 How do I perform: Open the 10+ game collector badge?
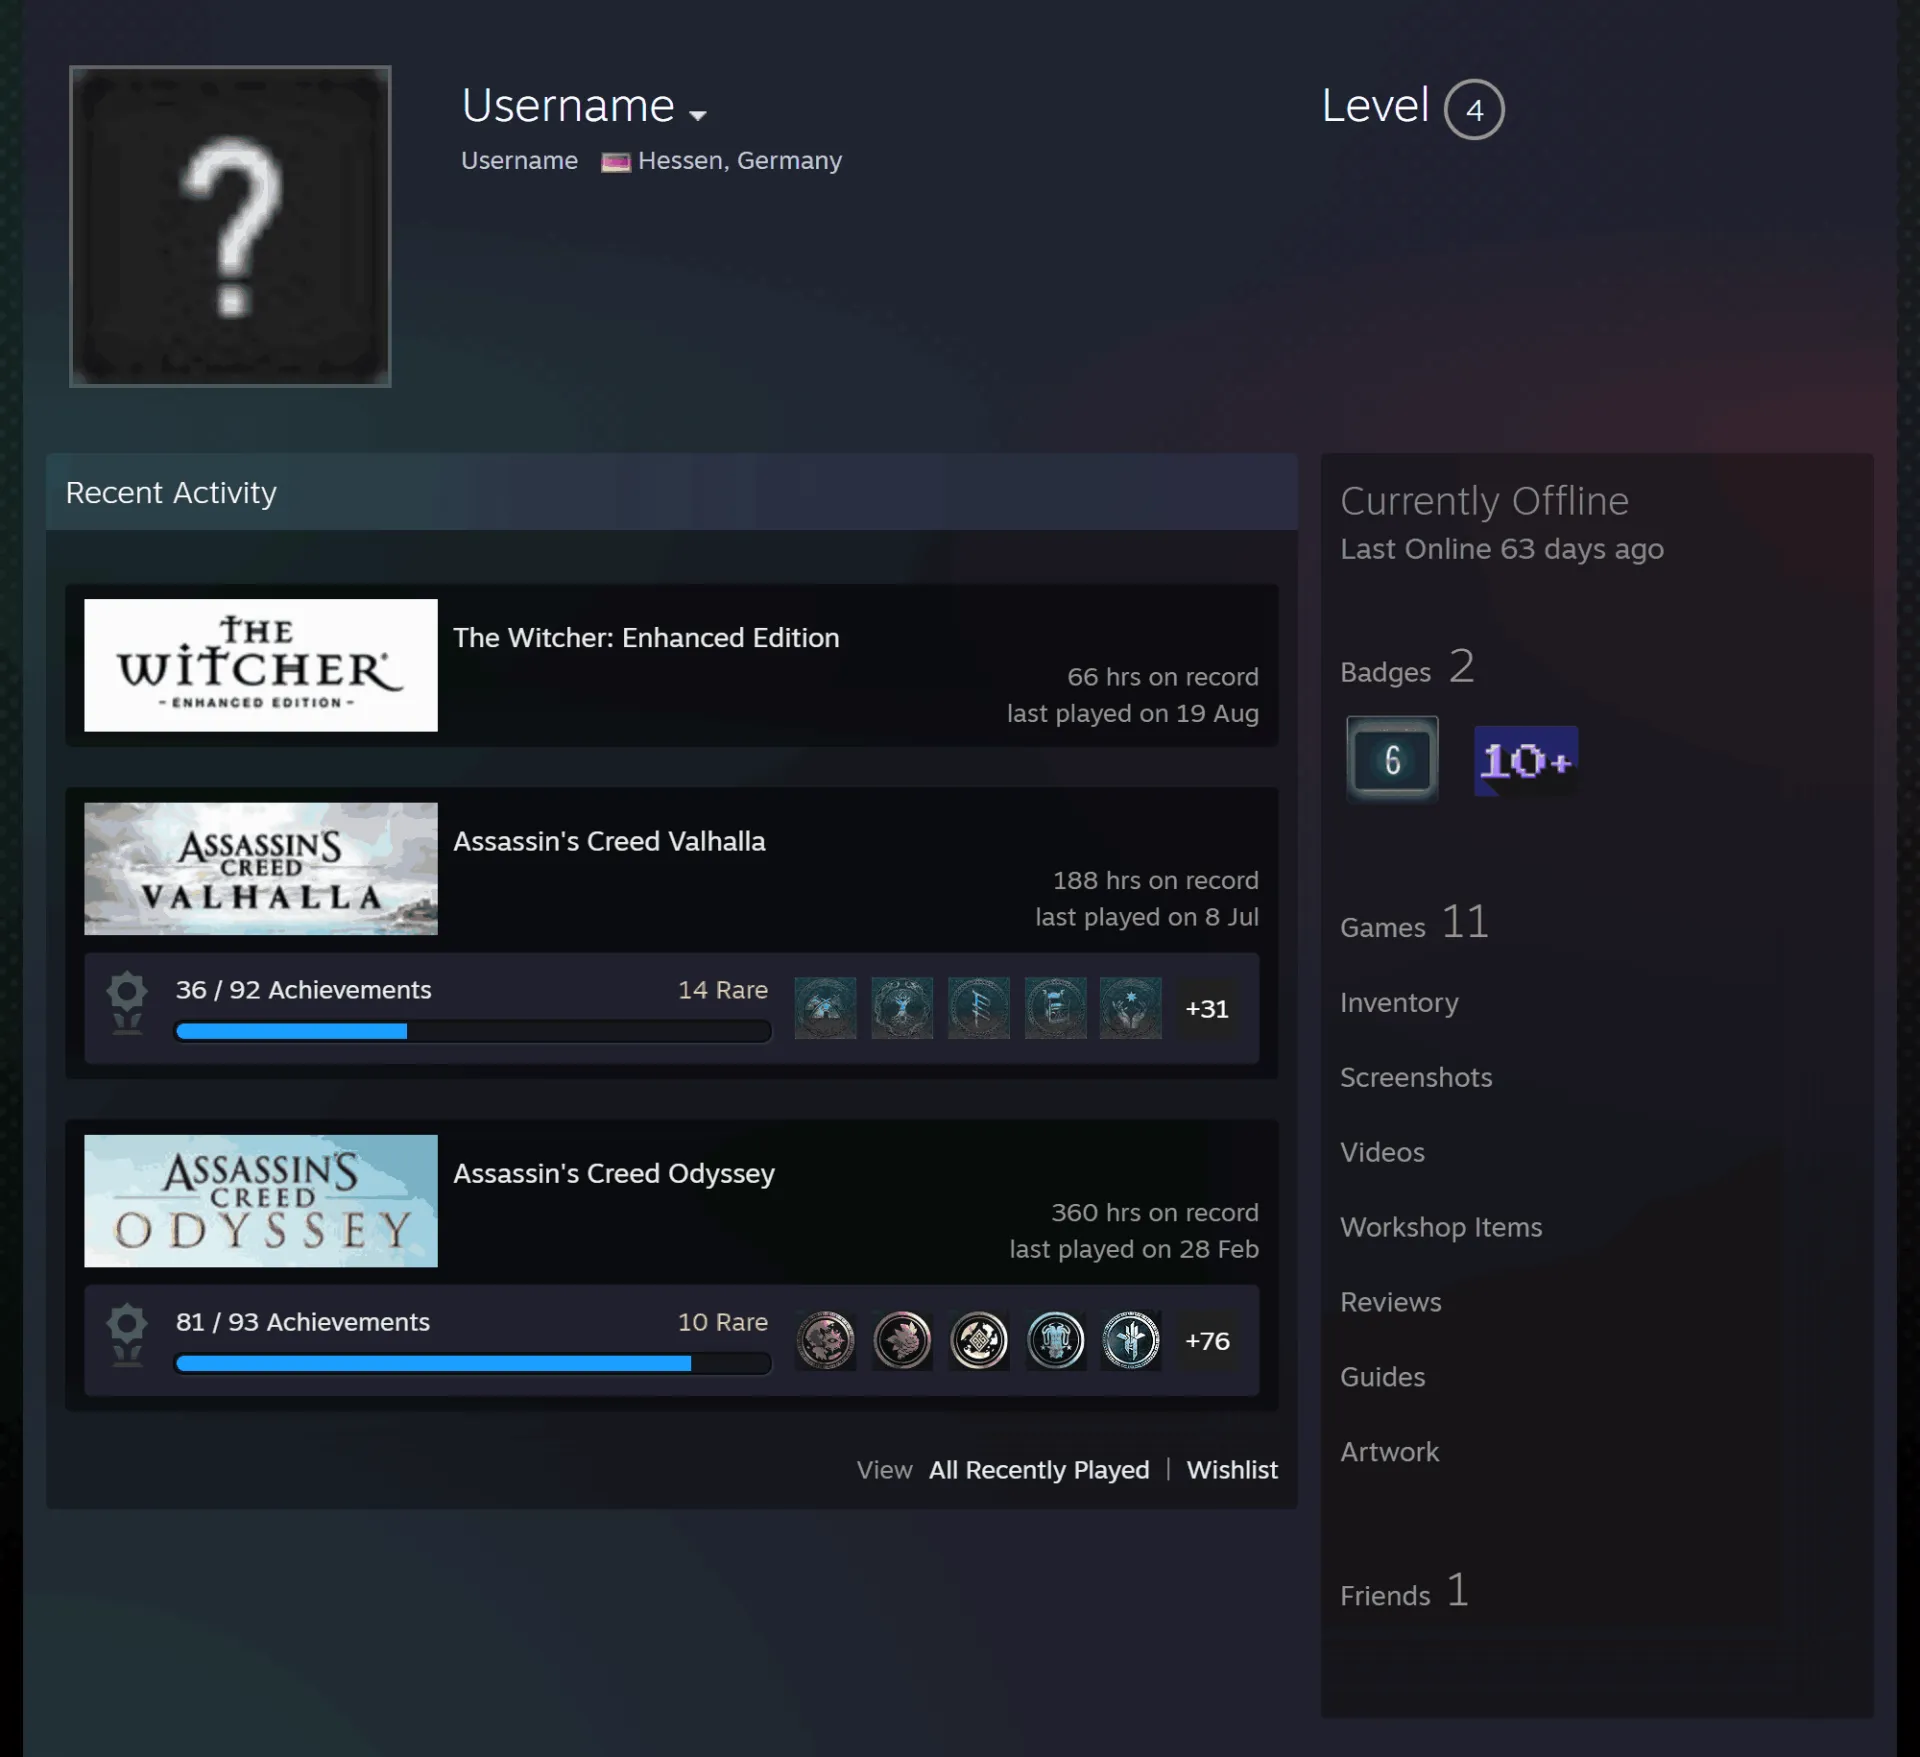pyautogui.click(x=1526, y=761)
